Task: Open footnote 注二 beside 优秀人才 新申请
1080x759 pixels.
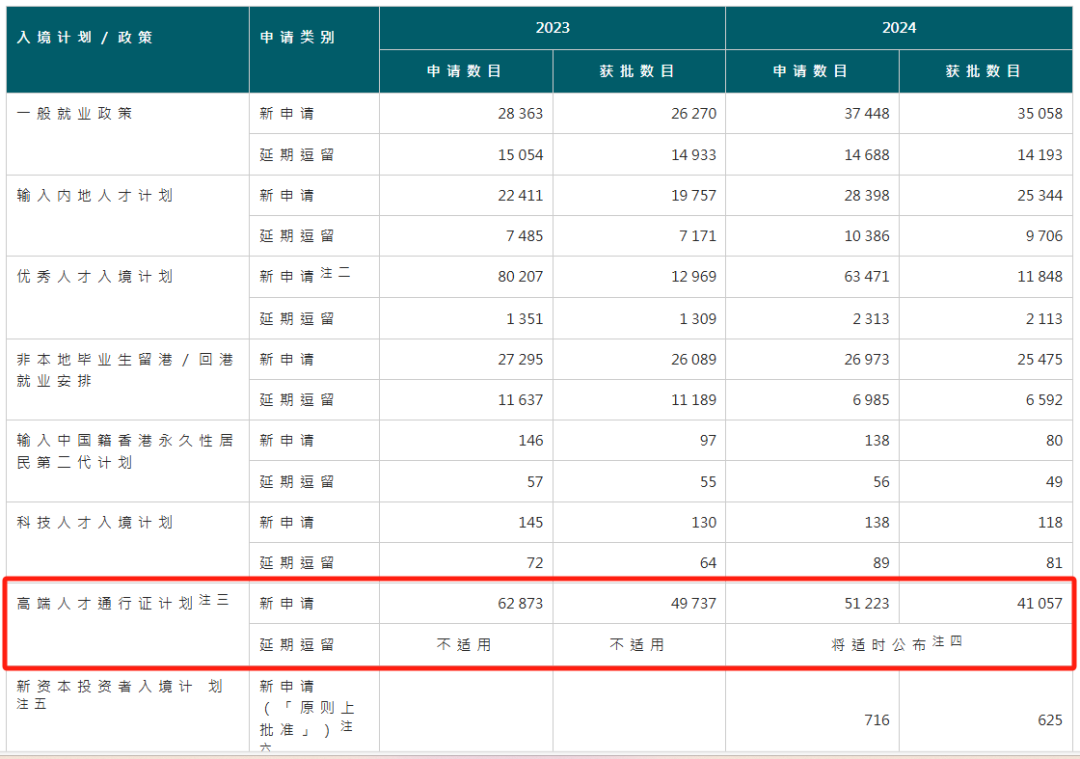Action: (335, 273)
